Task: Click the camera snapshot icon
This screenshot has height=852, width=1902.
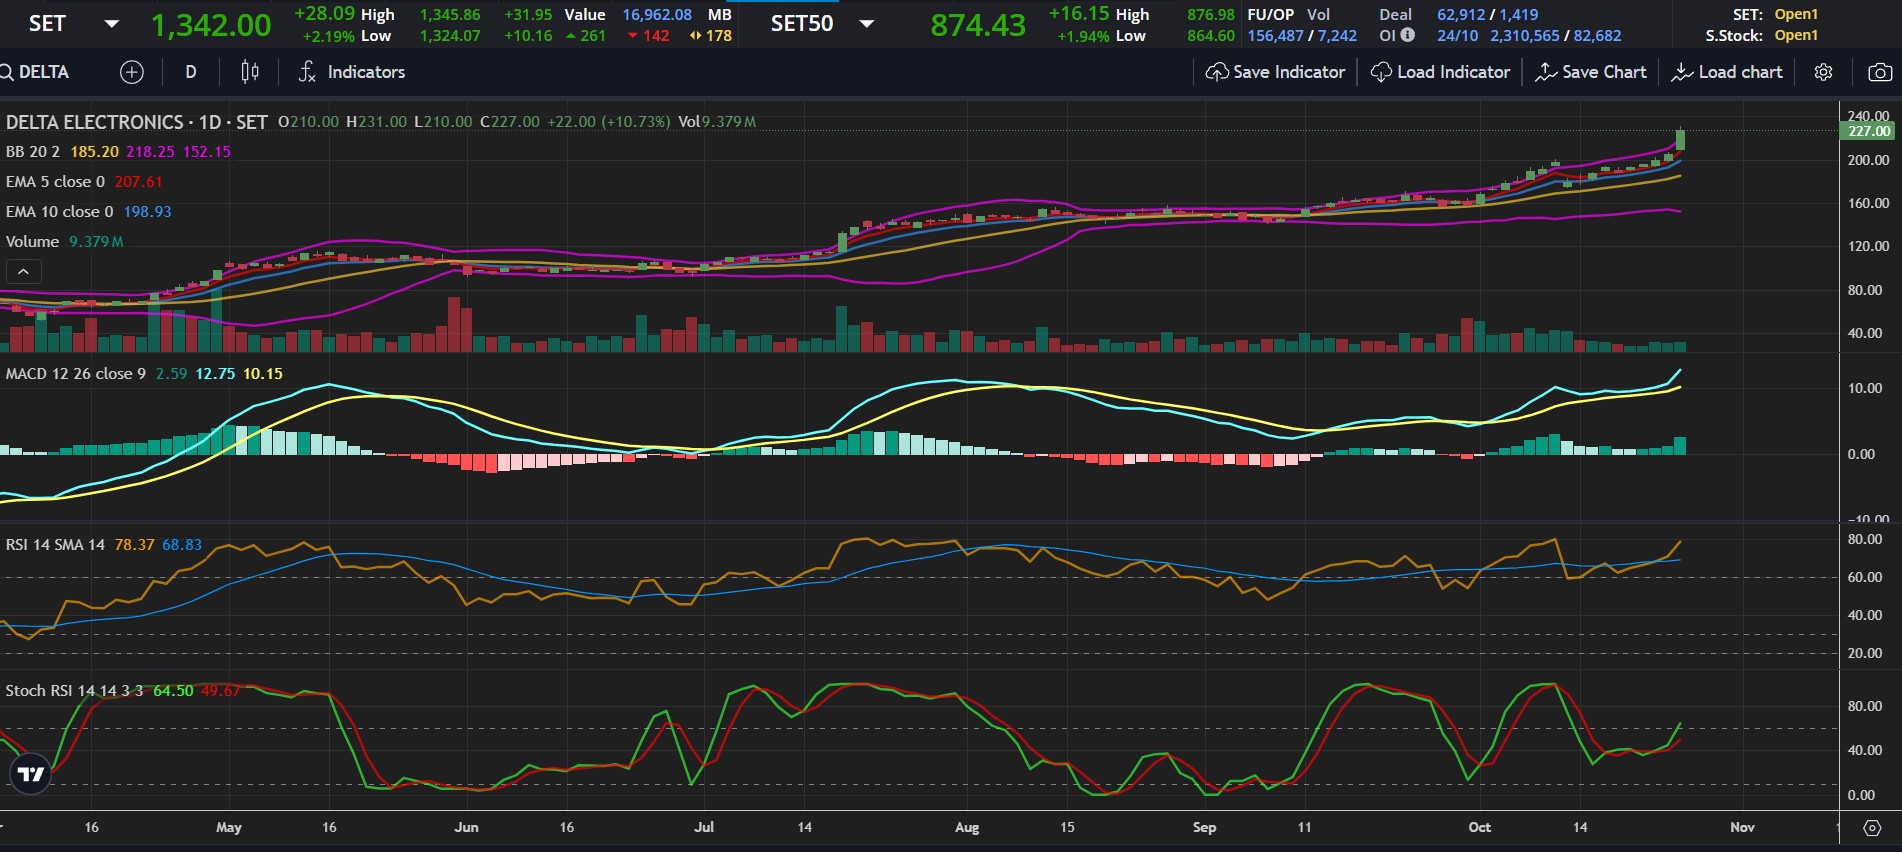Action: click(1879, 72)
